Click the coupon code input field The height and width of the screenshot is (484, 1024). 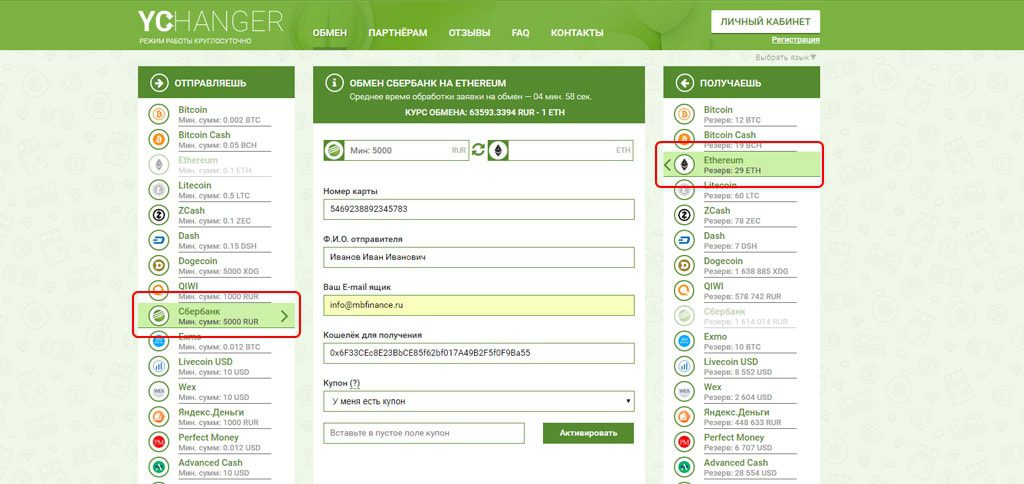pyautogui.click(x=424, y=433)
